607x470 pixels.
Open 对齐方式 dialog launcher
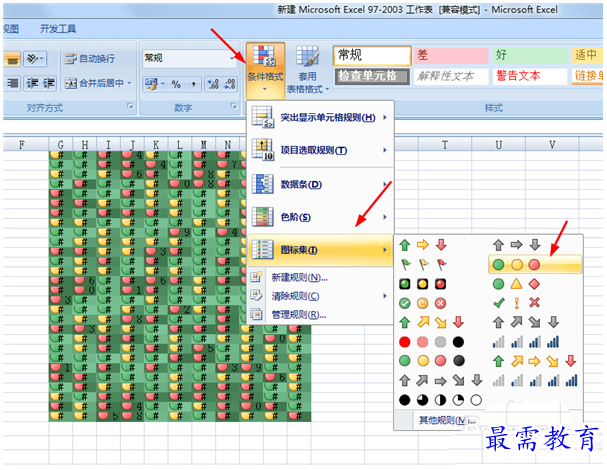pos(130,105)
